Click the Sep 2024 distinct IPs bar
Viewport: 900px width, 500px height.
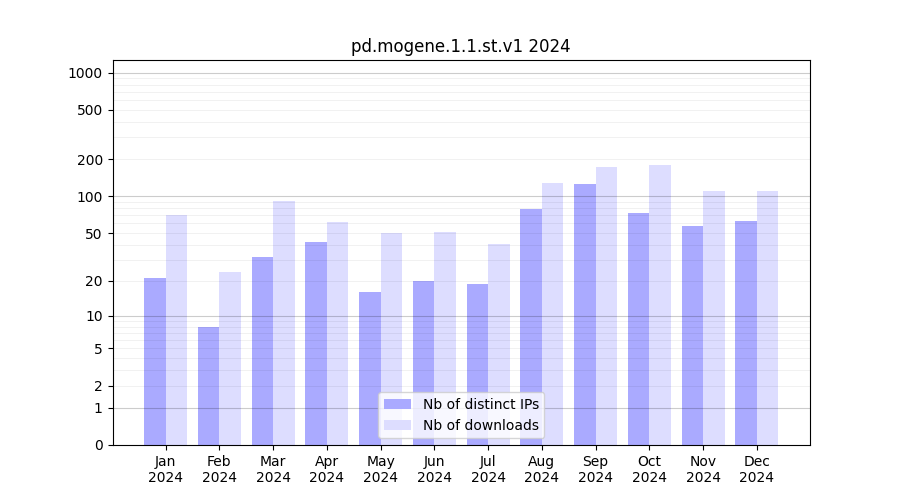pos(585,314)
